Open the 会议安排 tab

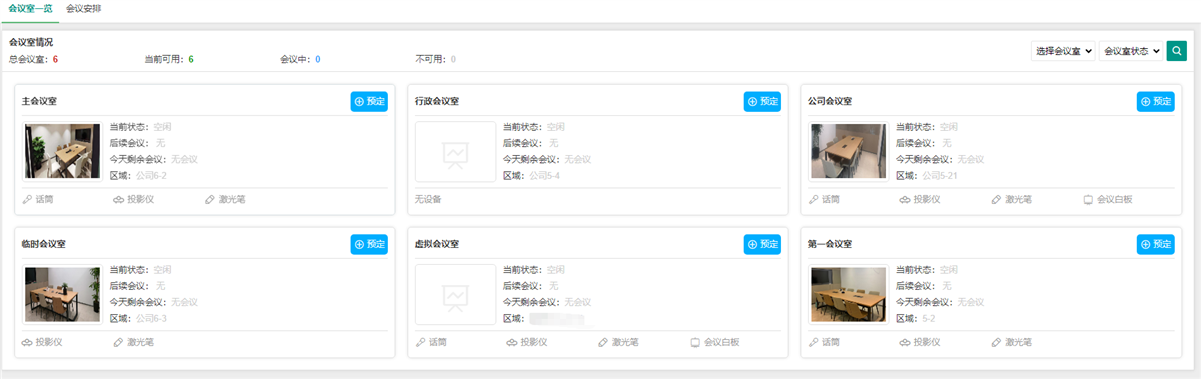pyautogui.click(x=83, y=8)
